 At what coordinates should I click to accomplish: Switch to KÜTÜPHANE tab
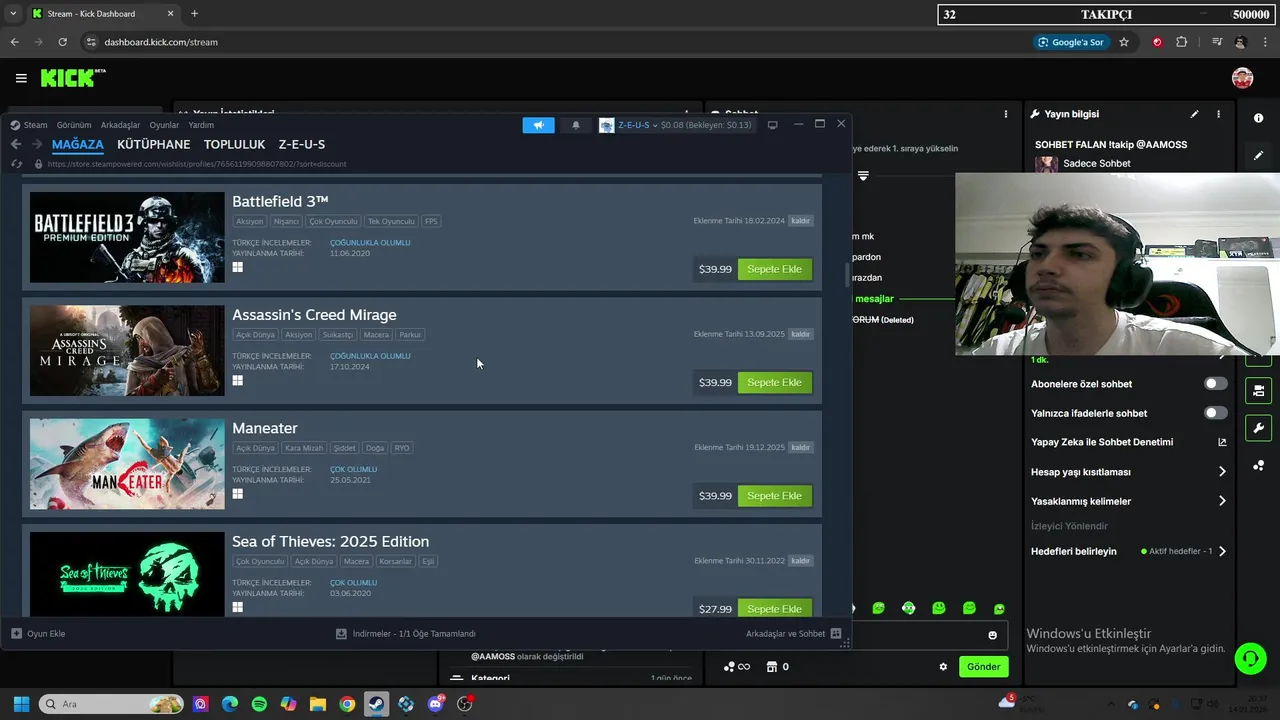pyautogui.click(x=154, y=144)
